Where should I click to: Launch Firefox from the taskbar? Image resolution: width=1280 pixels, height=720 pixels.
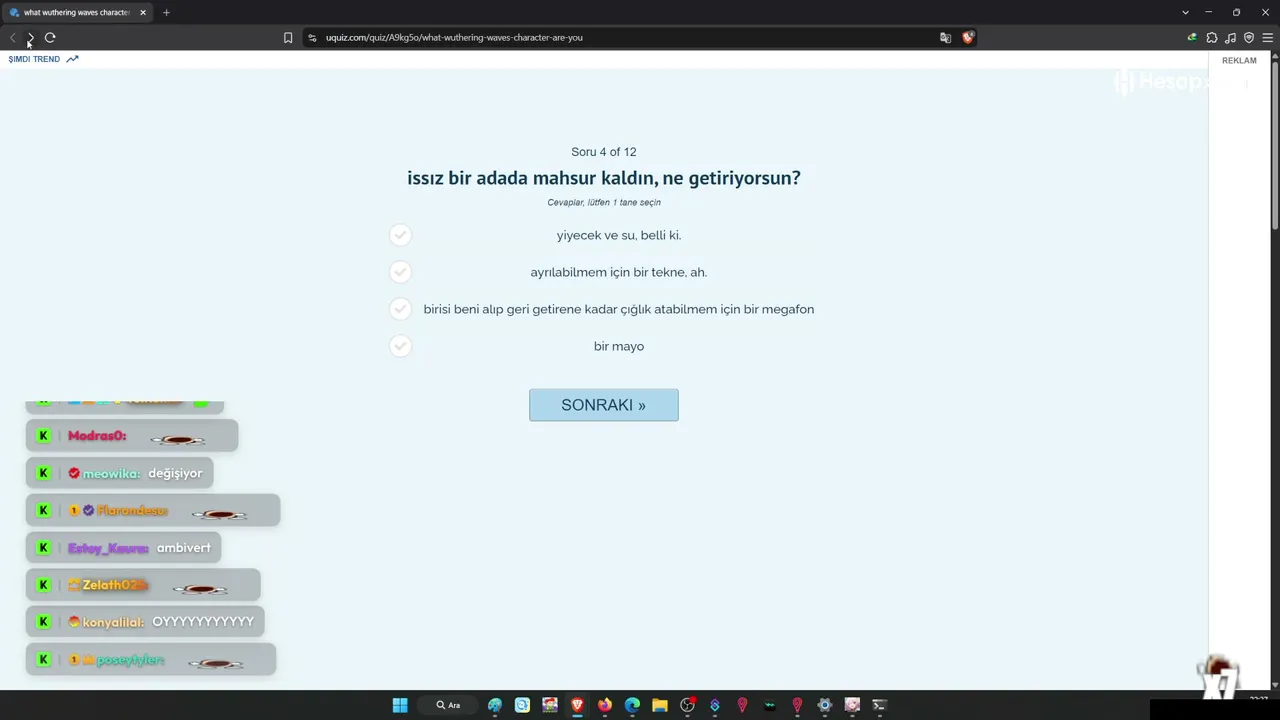click(x=605, y=705)
